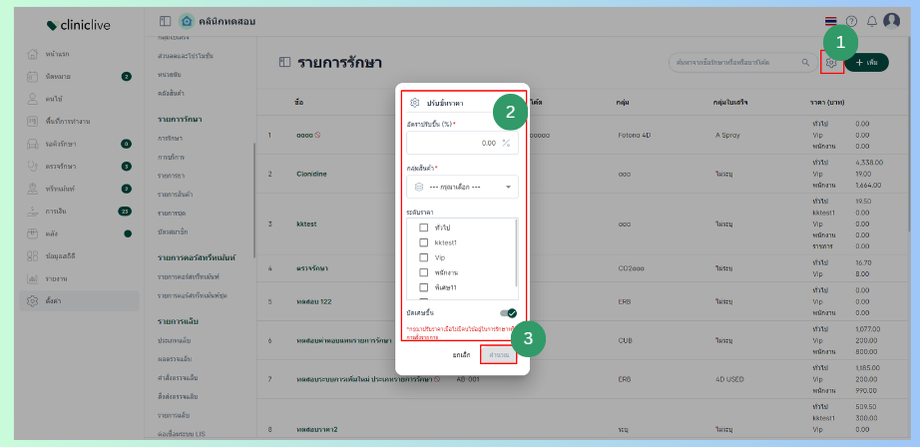Image resolution: width=920 pixels, height=447 pixels.
Task: Click the Fotona 4D group cell
Action: click(634, 135)
